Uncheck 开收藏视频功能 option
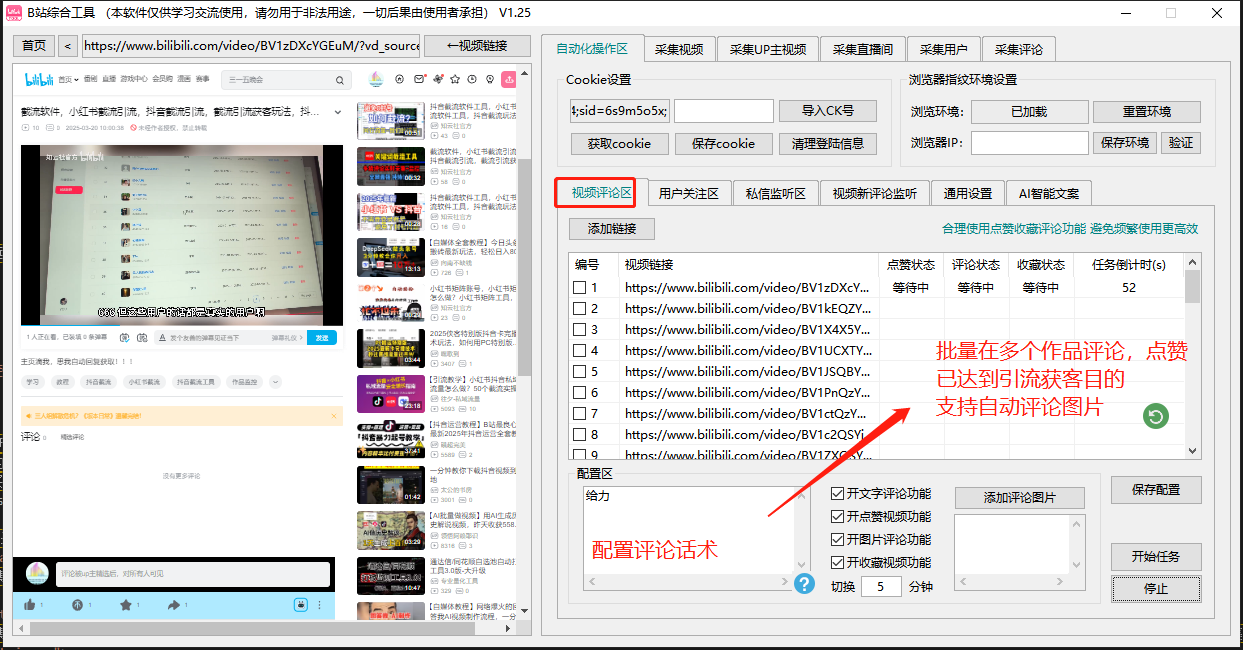This screenshot has height=650, width=1243. [838, 562]
